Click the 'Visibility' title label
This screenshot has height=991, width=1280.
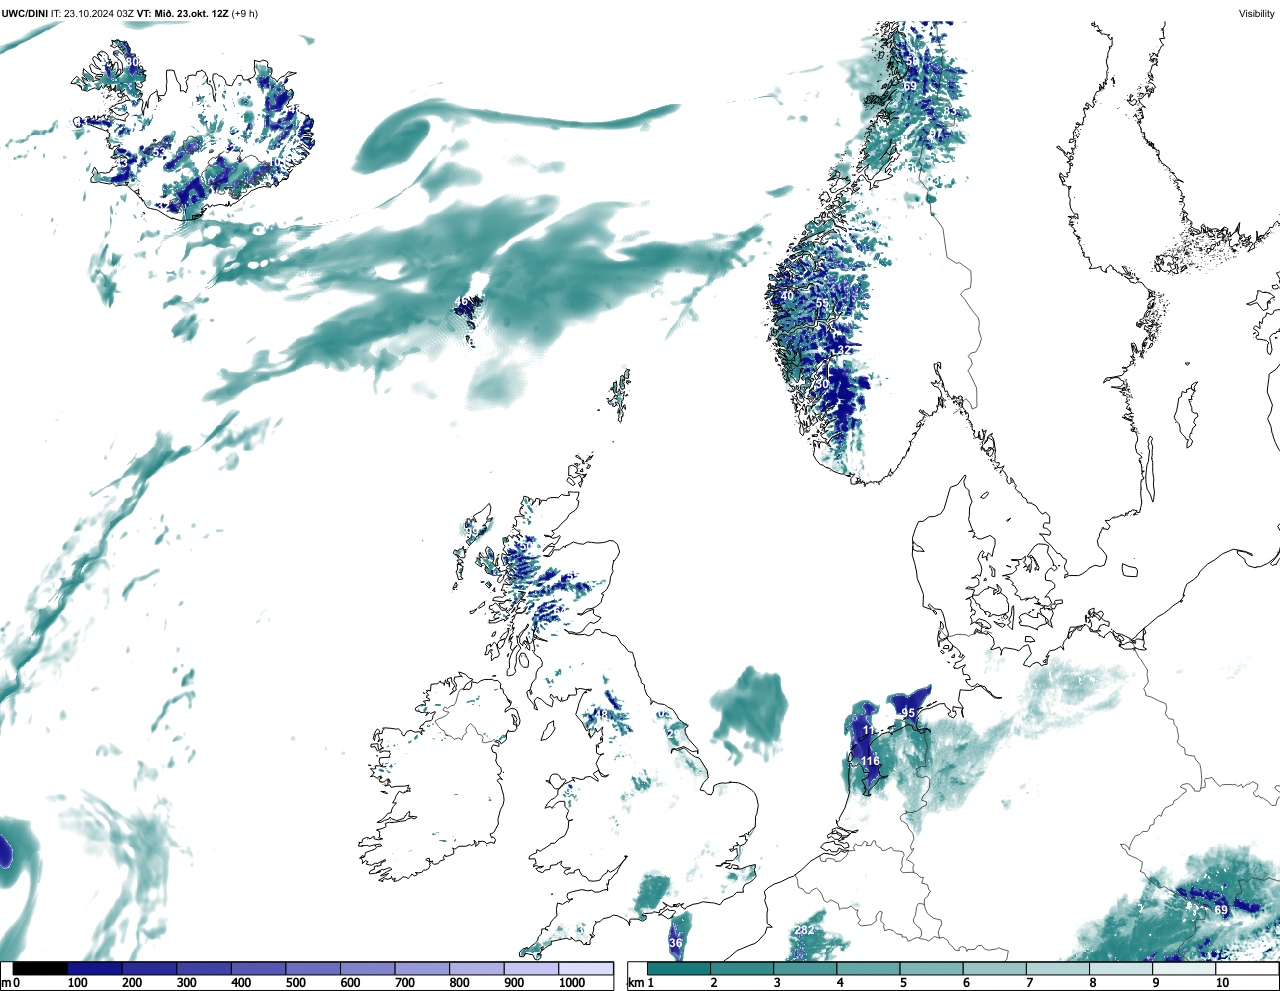[1256, 13]
